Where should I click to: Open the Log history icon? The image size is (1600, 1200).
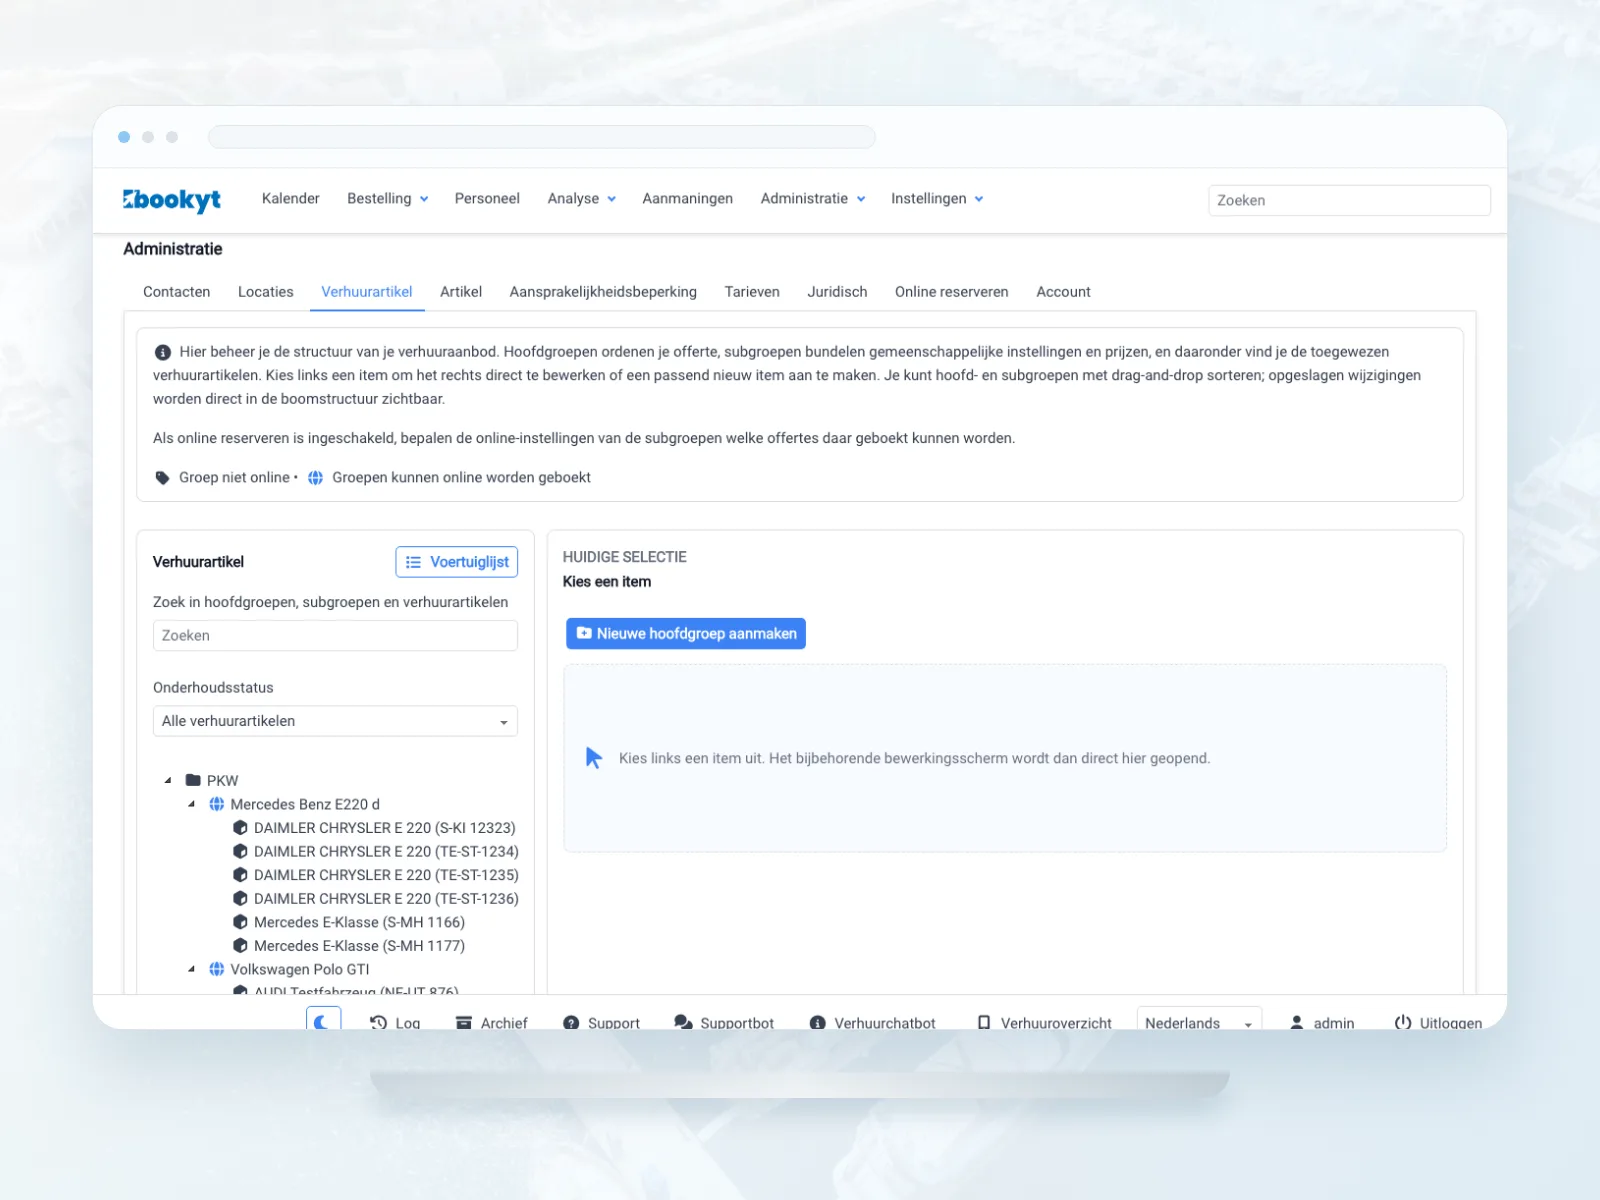tap(378, 1023)
